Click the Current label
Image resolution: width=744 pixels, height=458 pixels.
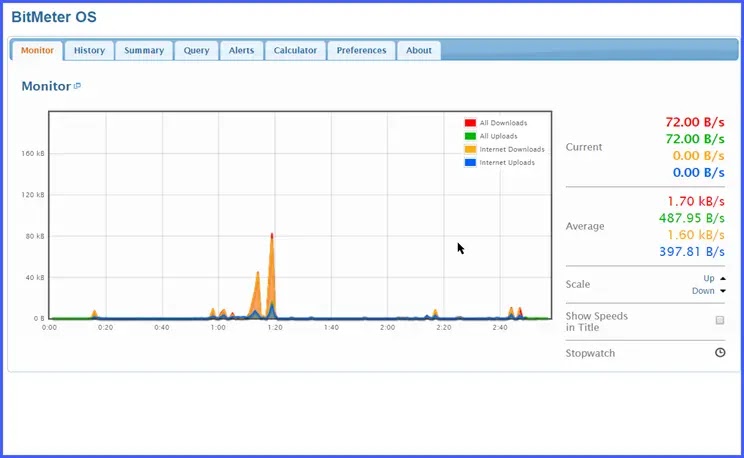584,147
